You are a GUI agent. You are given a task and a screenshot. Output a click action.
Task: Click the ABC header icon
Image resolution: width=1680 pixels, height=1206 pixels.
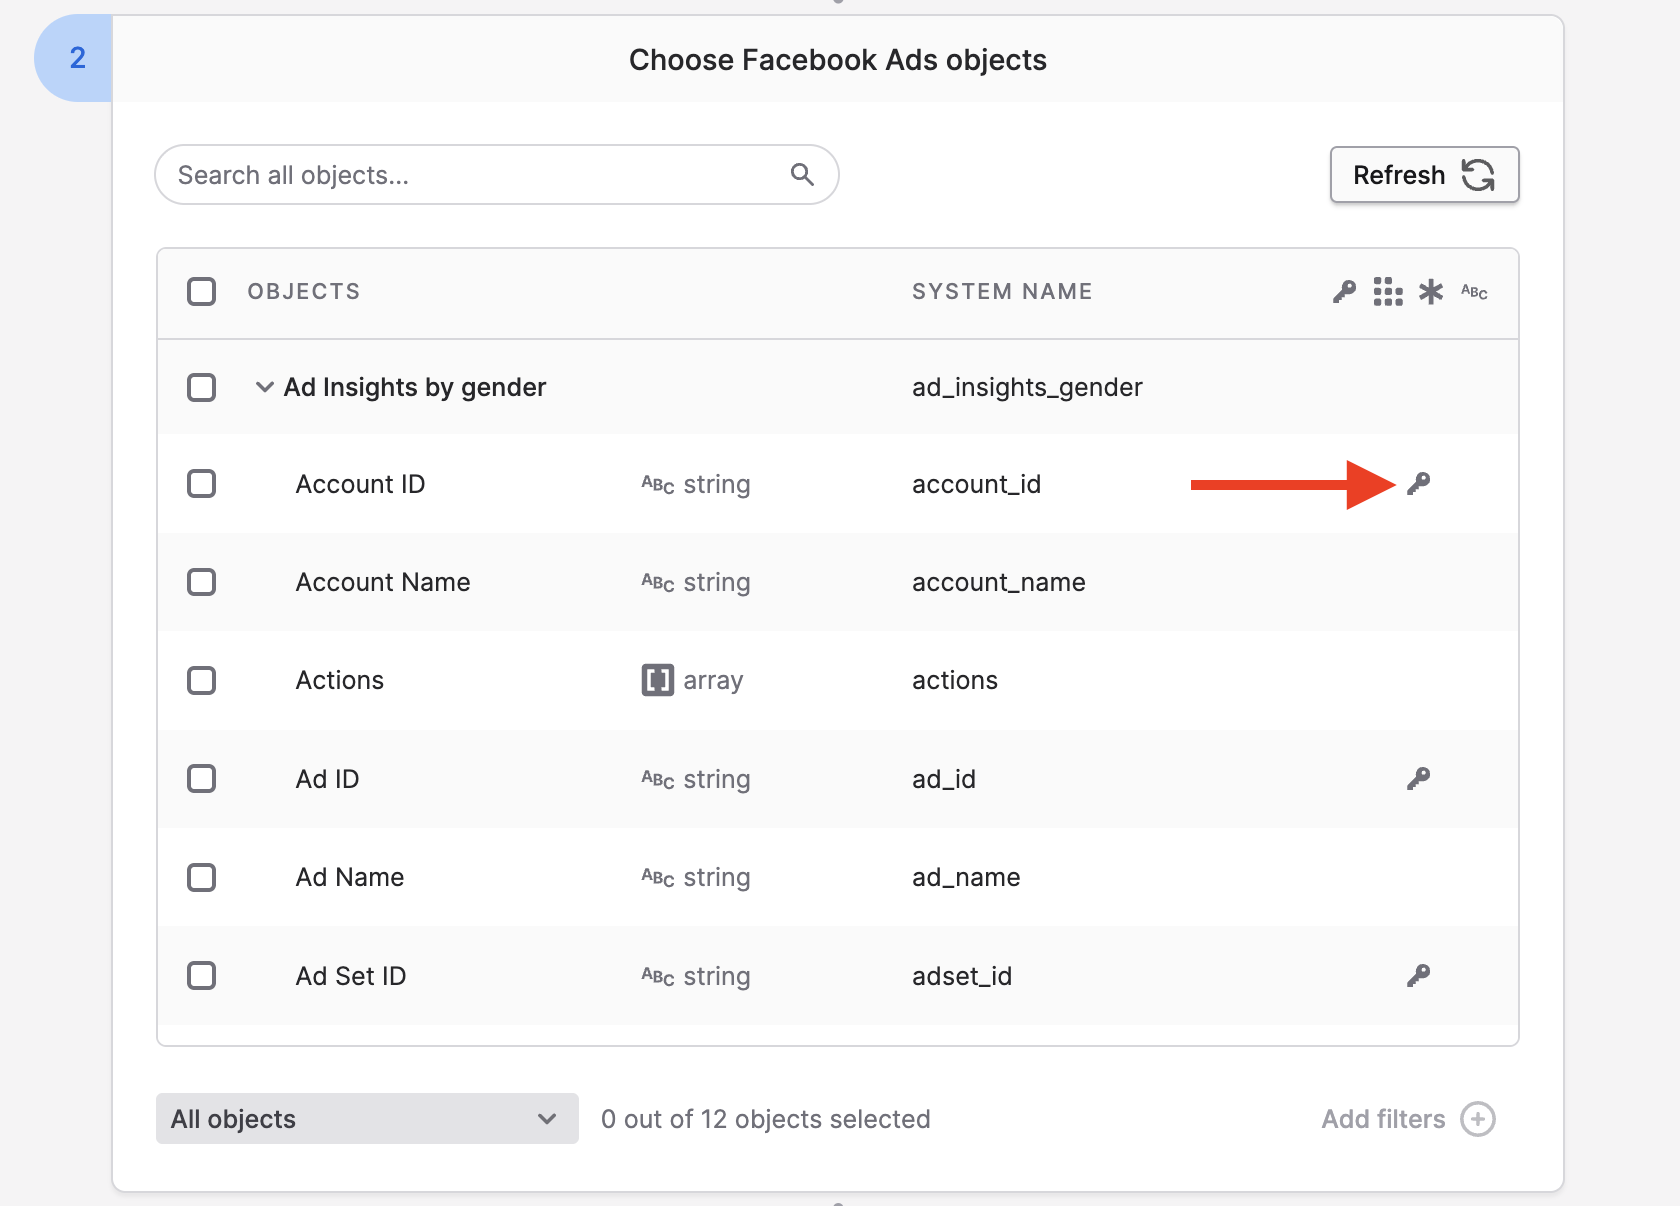[1474, 292]
